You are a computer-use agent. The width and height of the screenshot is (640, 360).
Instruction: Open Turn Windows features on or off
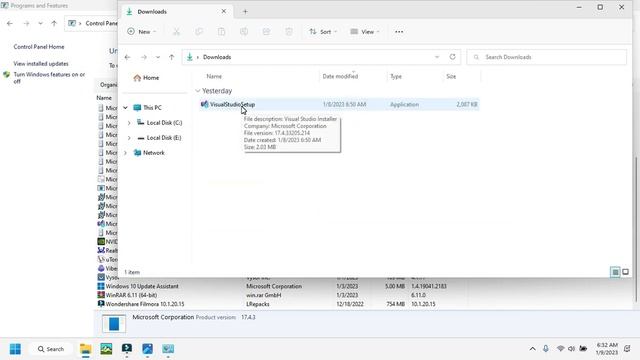click(x=49, y=78)
